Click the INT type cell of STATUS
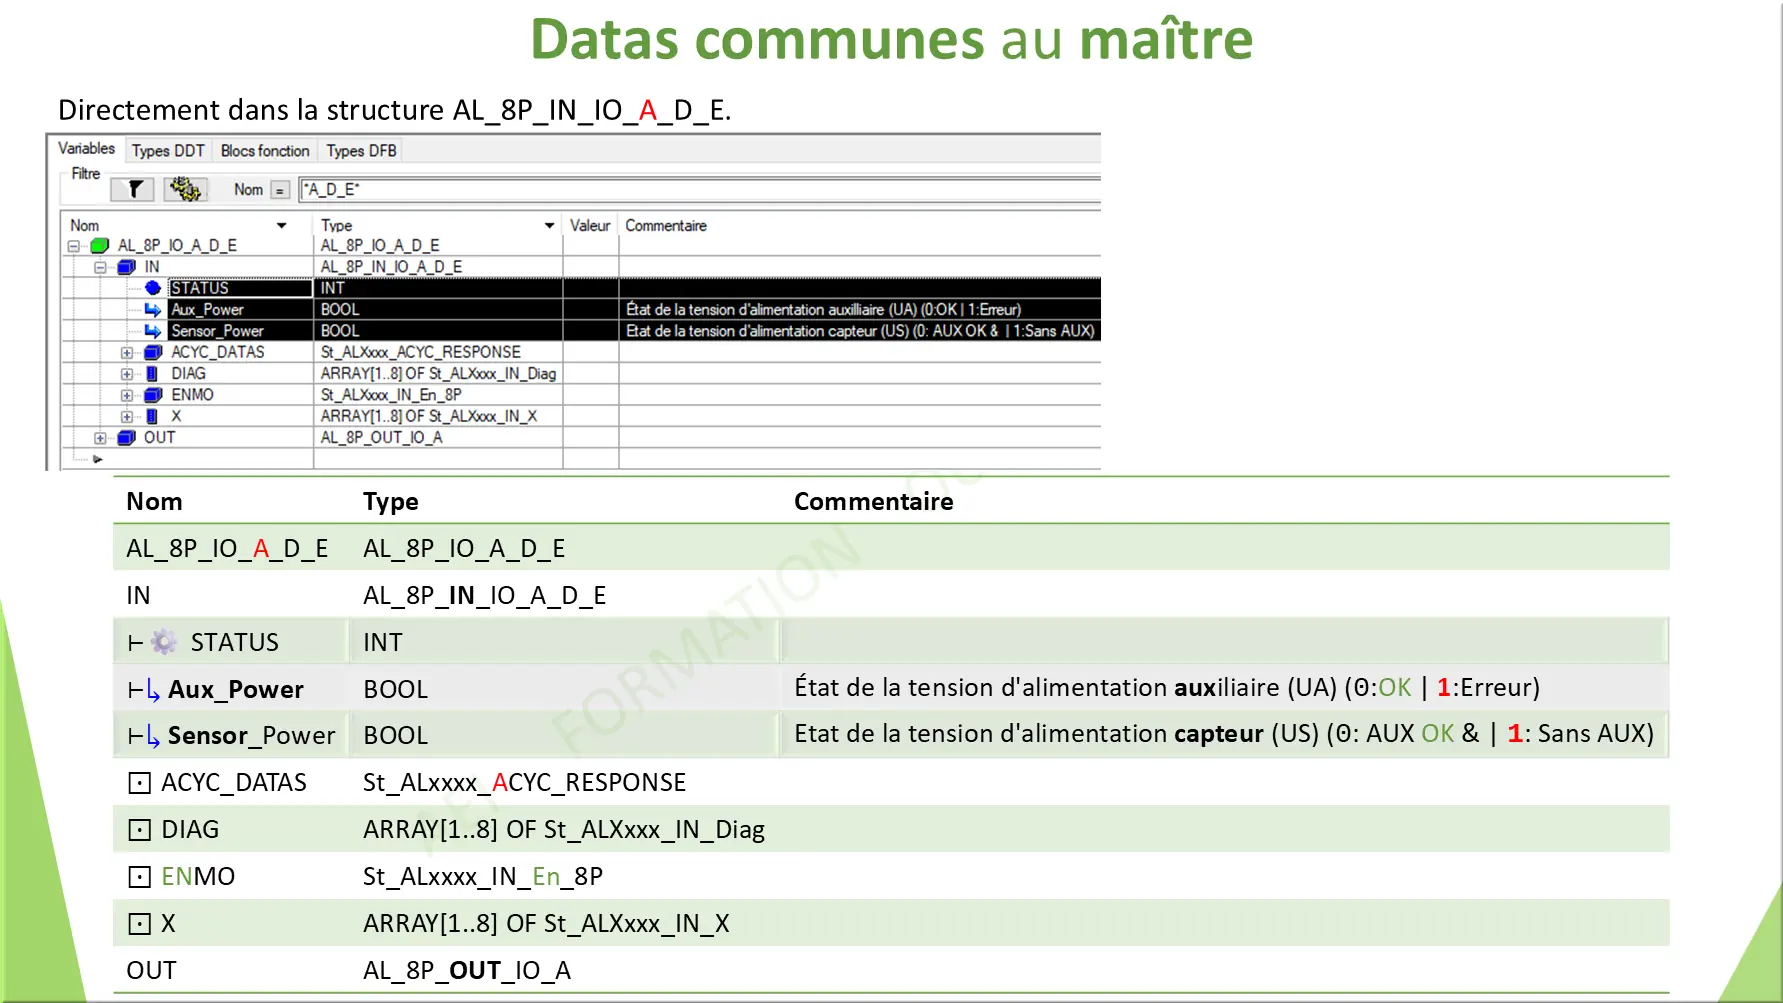The image size is (1783, 1003). coord(438,288)
